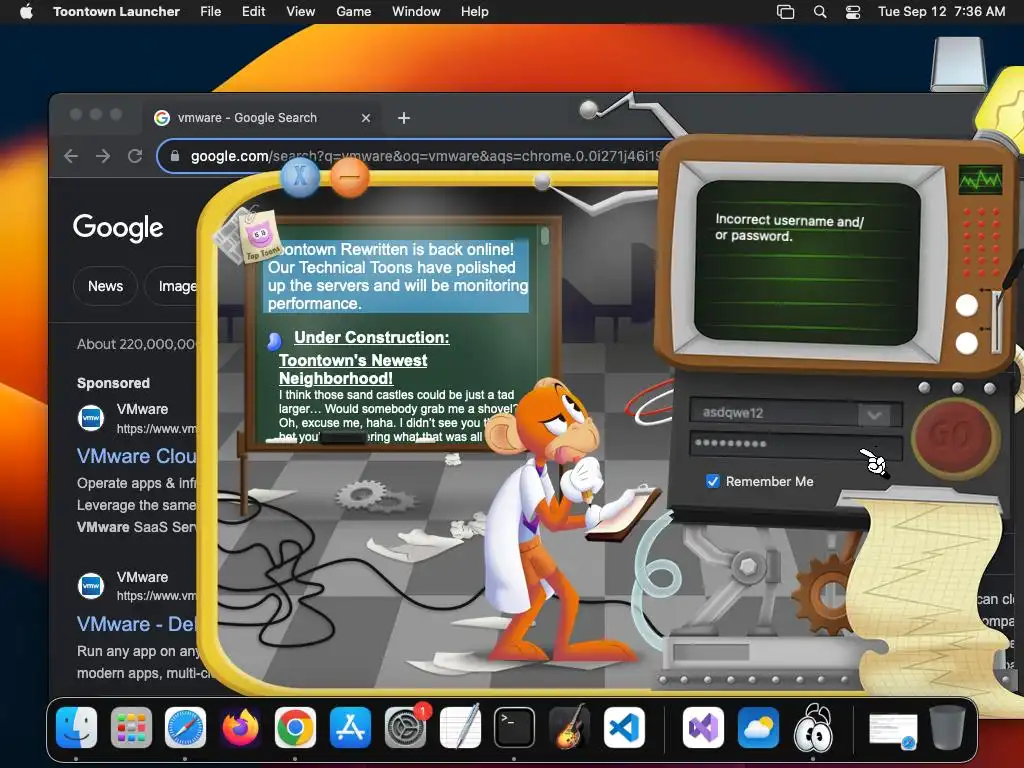Open the Window menu
Viewport: 1024px width, 768px height.
pyautogui.click(x=416, y=11)
